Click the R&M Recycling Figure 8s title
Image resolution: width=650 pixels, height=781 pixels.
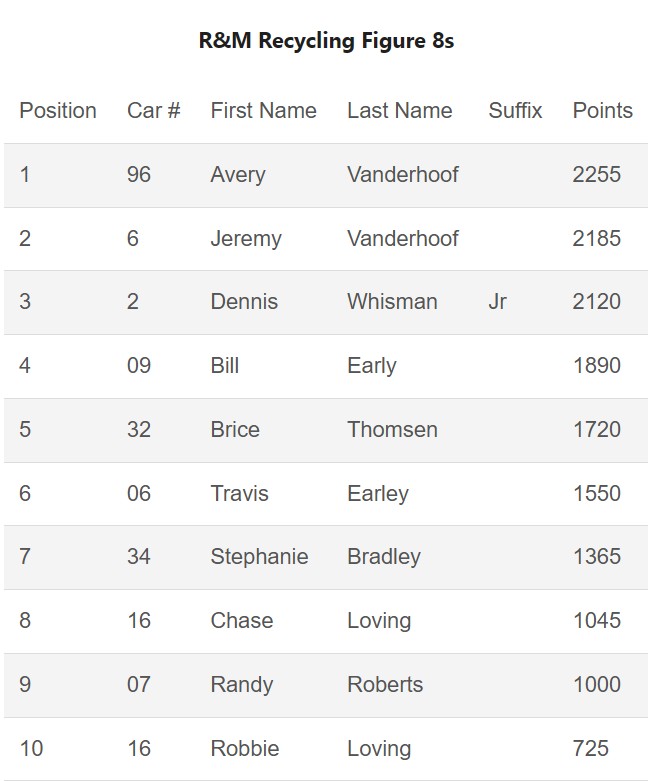326,41
